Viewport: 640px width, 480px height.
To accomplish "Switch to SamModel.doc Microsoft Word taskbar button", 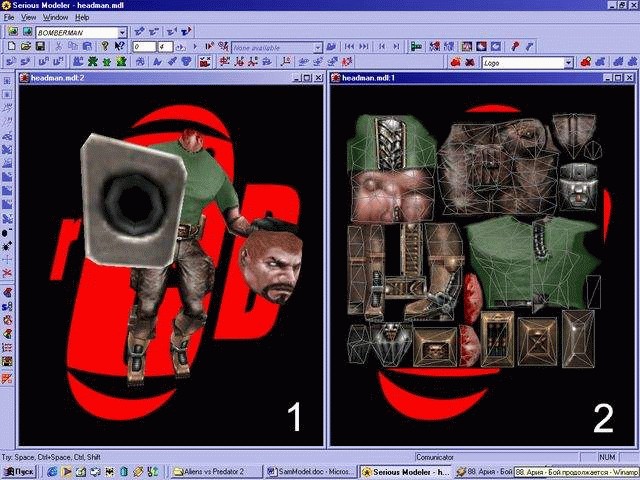I will pos(311,472).
